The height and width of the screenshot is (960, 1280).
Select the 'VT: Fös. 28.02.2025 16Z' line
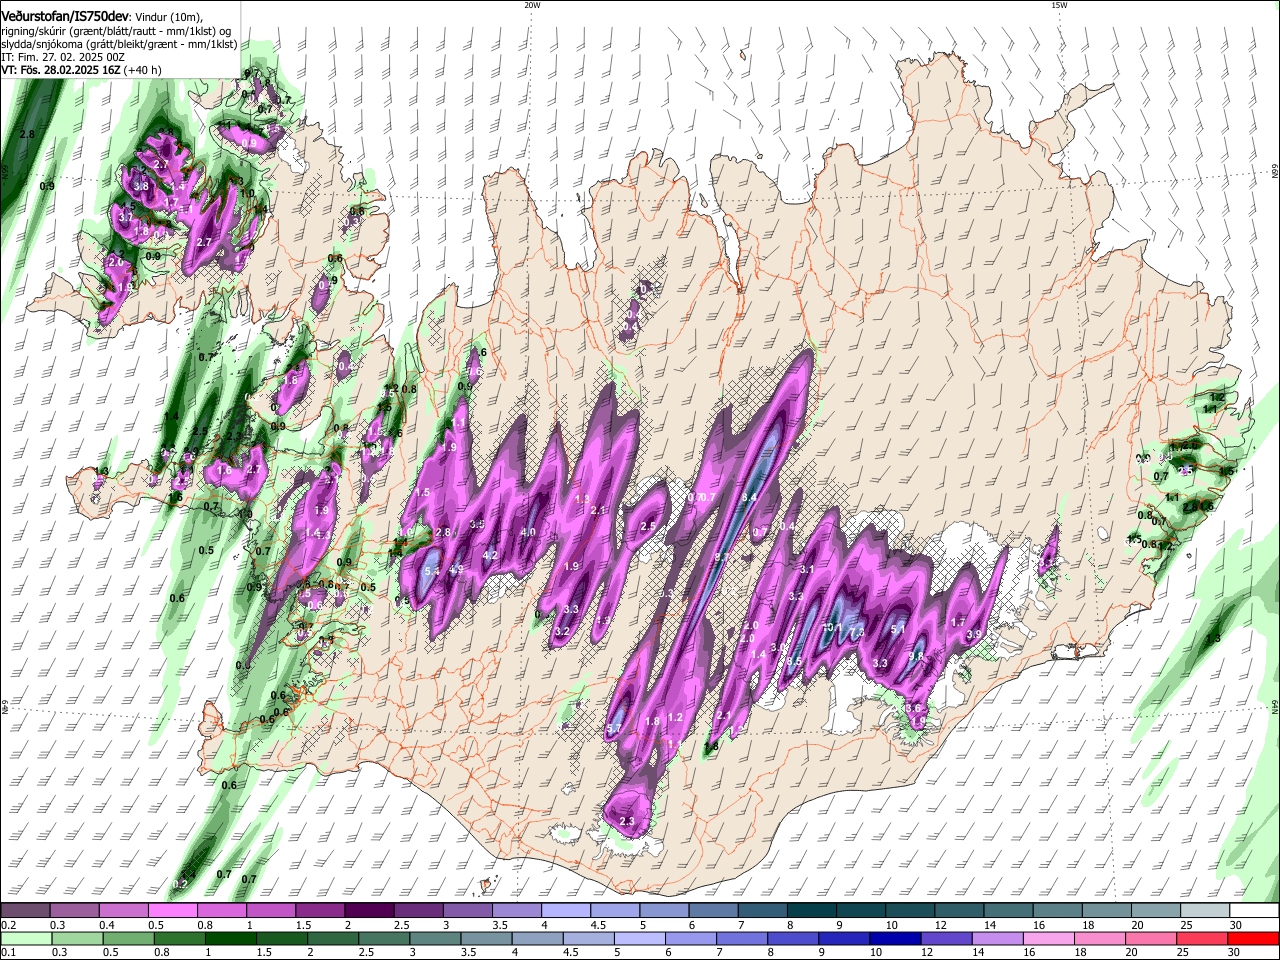pos(62,70)
